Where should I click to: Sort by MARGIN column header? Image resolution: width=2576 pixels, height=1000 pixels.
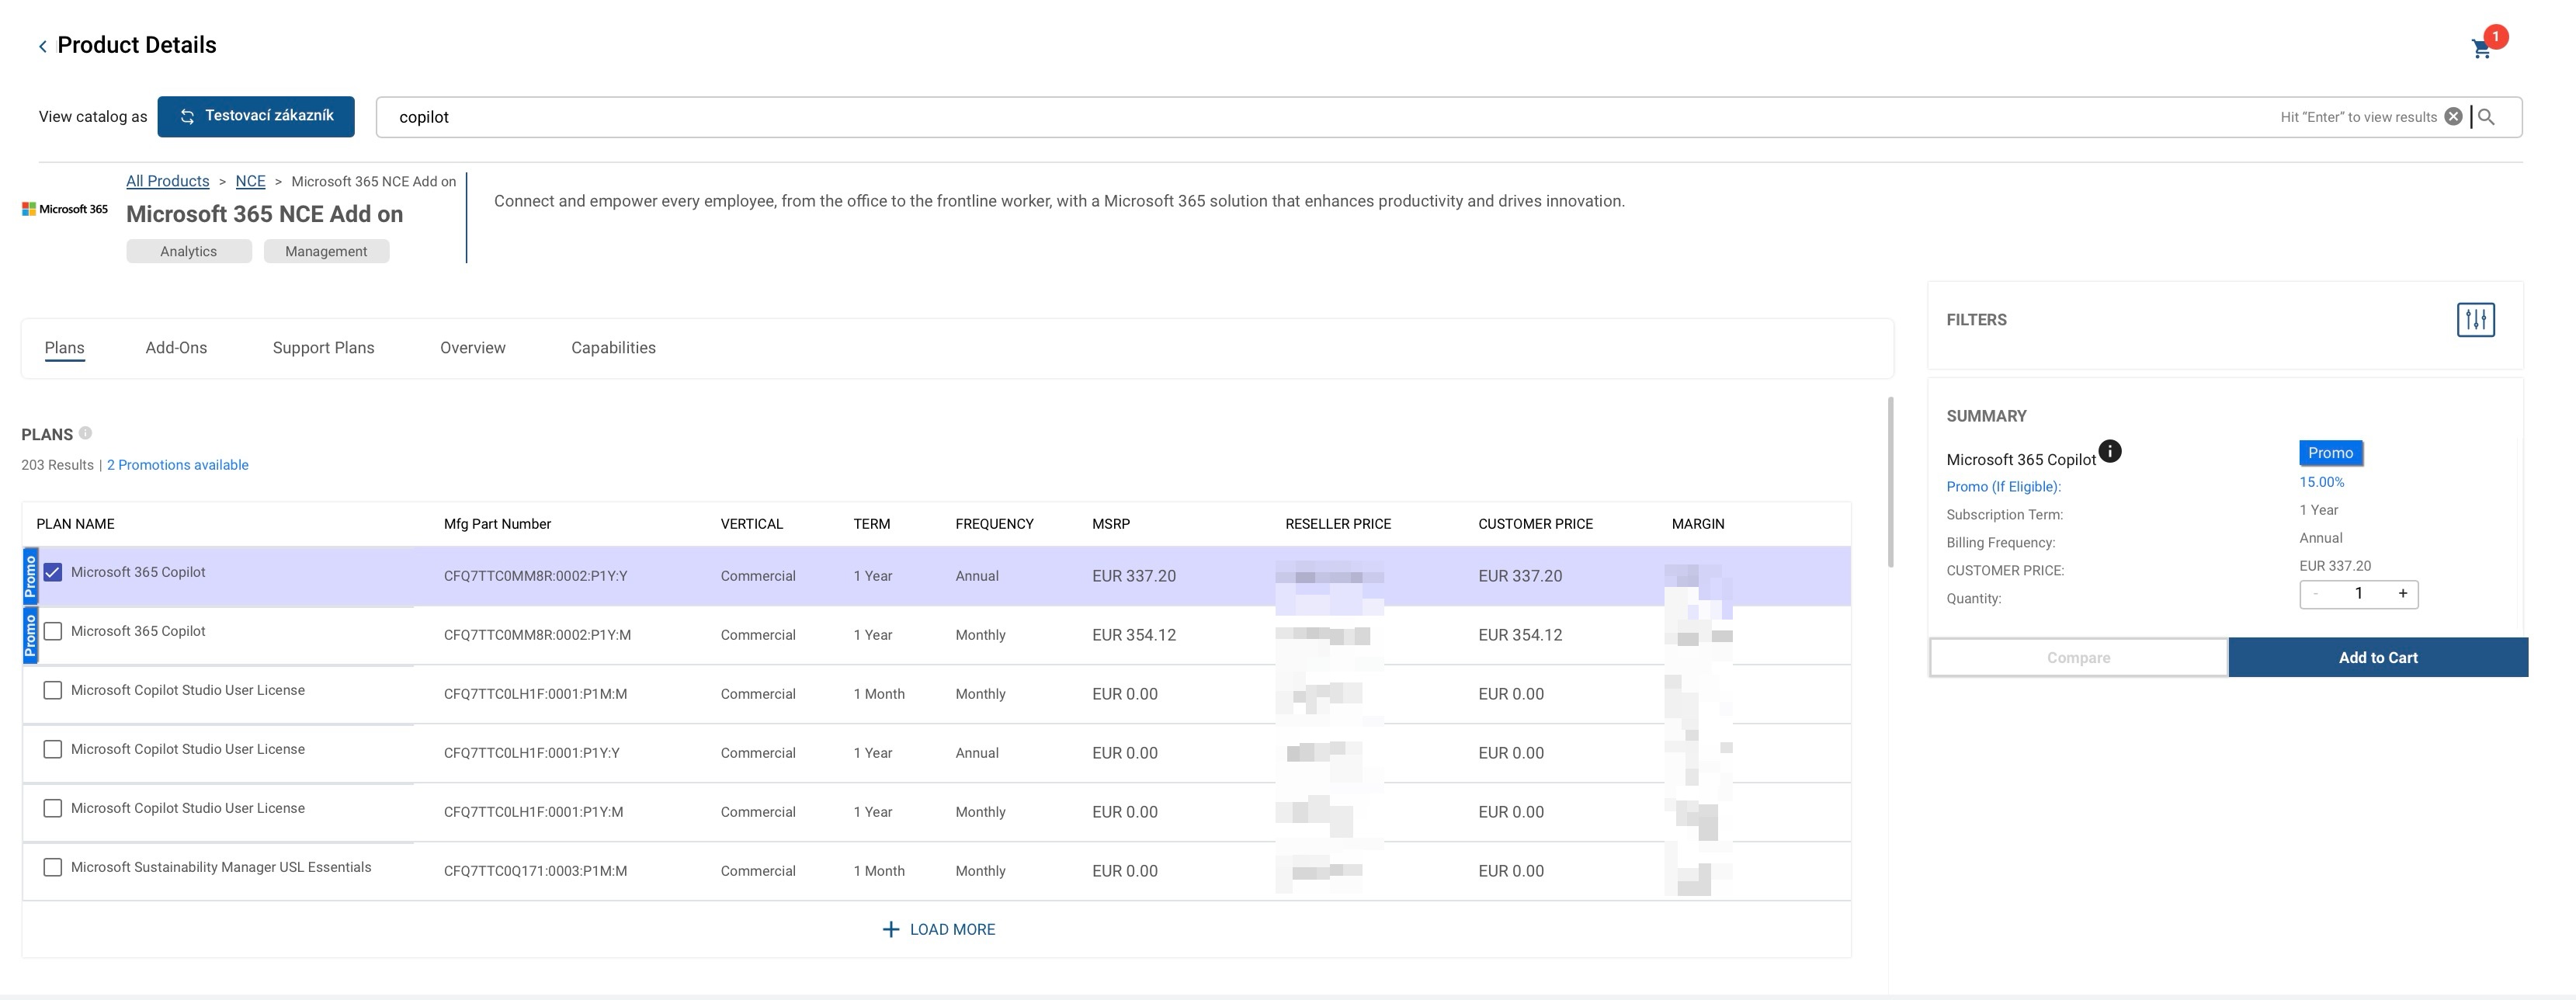pyautogui.click(x=1697, y=524)
